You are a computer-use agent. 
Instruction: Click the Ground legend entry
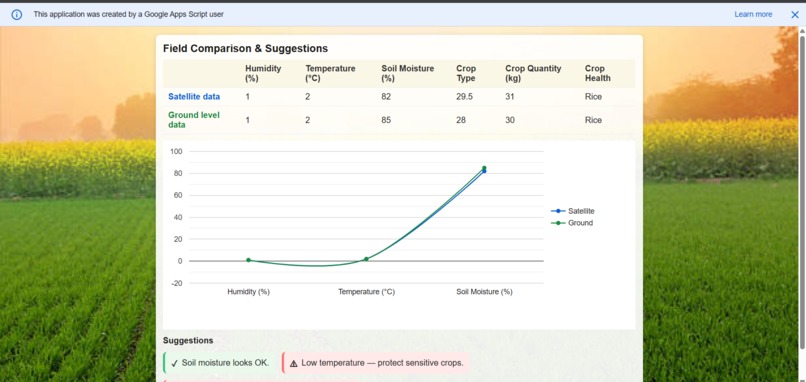tap(572, 223)
